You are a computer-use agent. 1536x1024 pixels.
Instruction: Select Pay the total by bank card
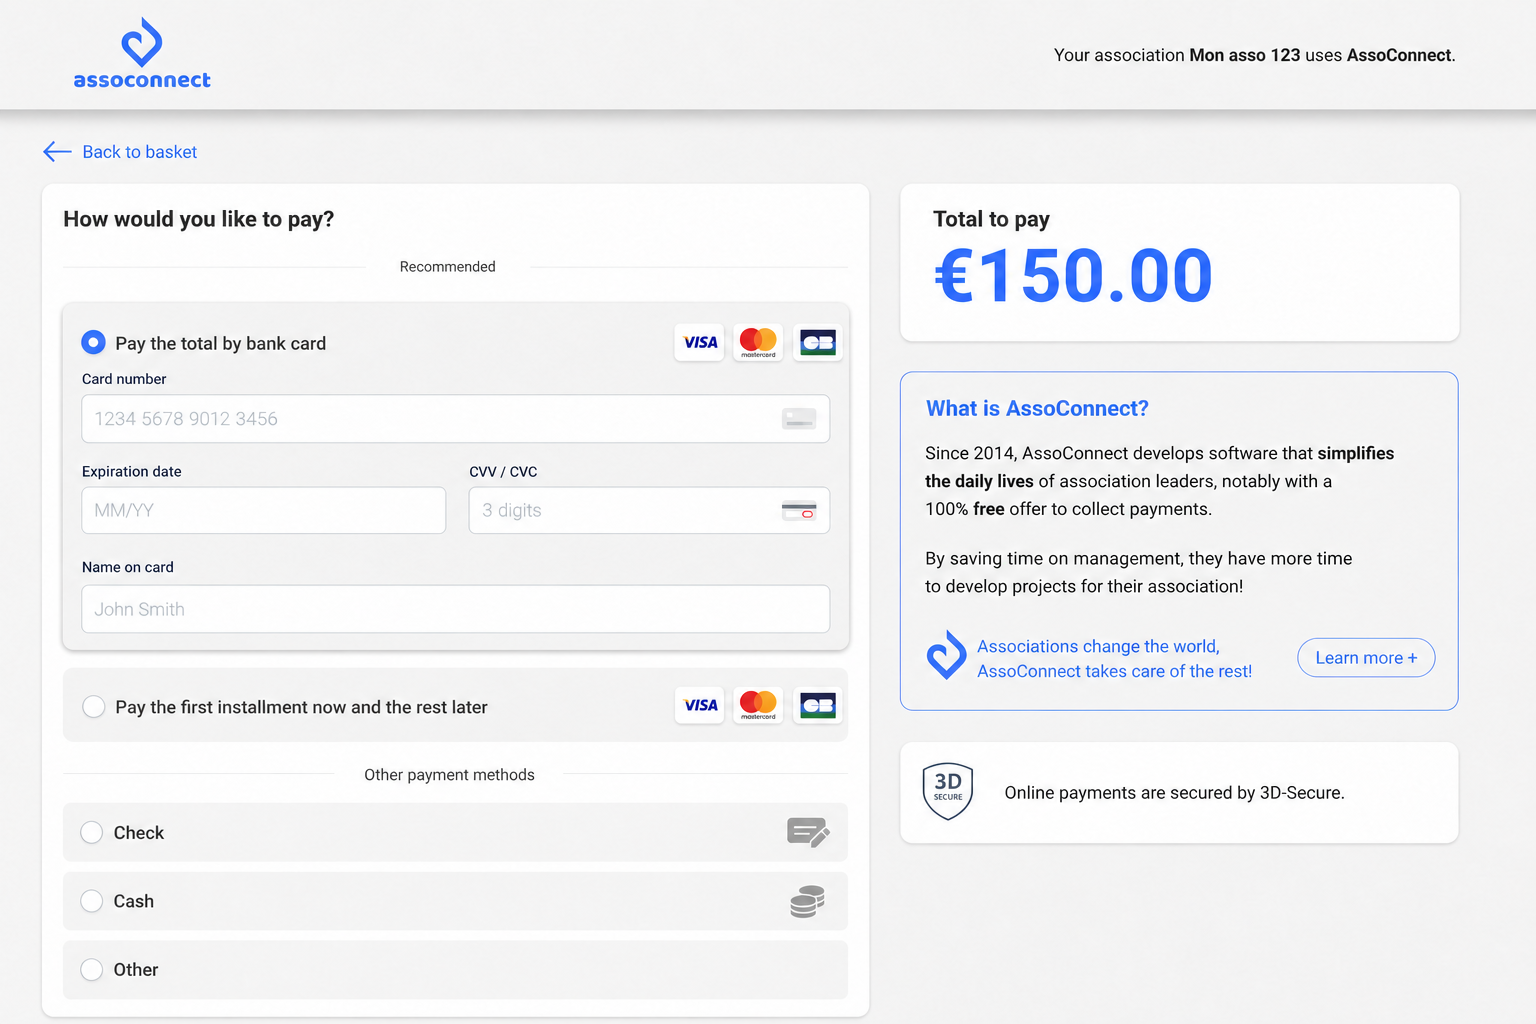coord(93,343)
